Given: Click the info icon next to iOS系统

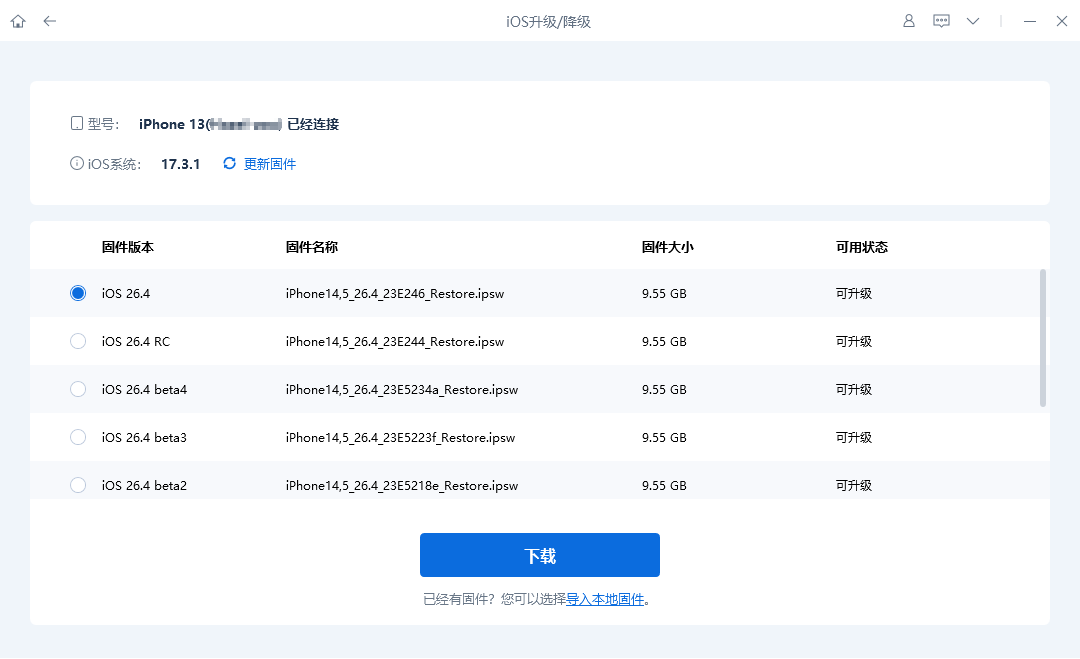Looking at the screenshot, I should pos(77,162).
